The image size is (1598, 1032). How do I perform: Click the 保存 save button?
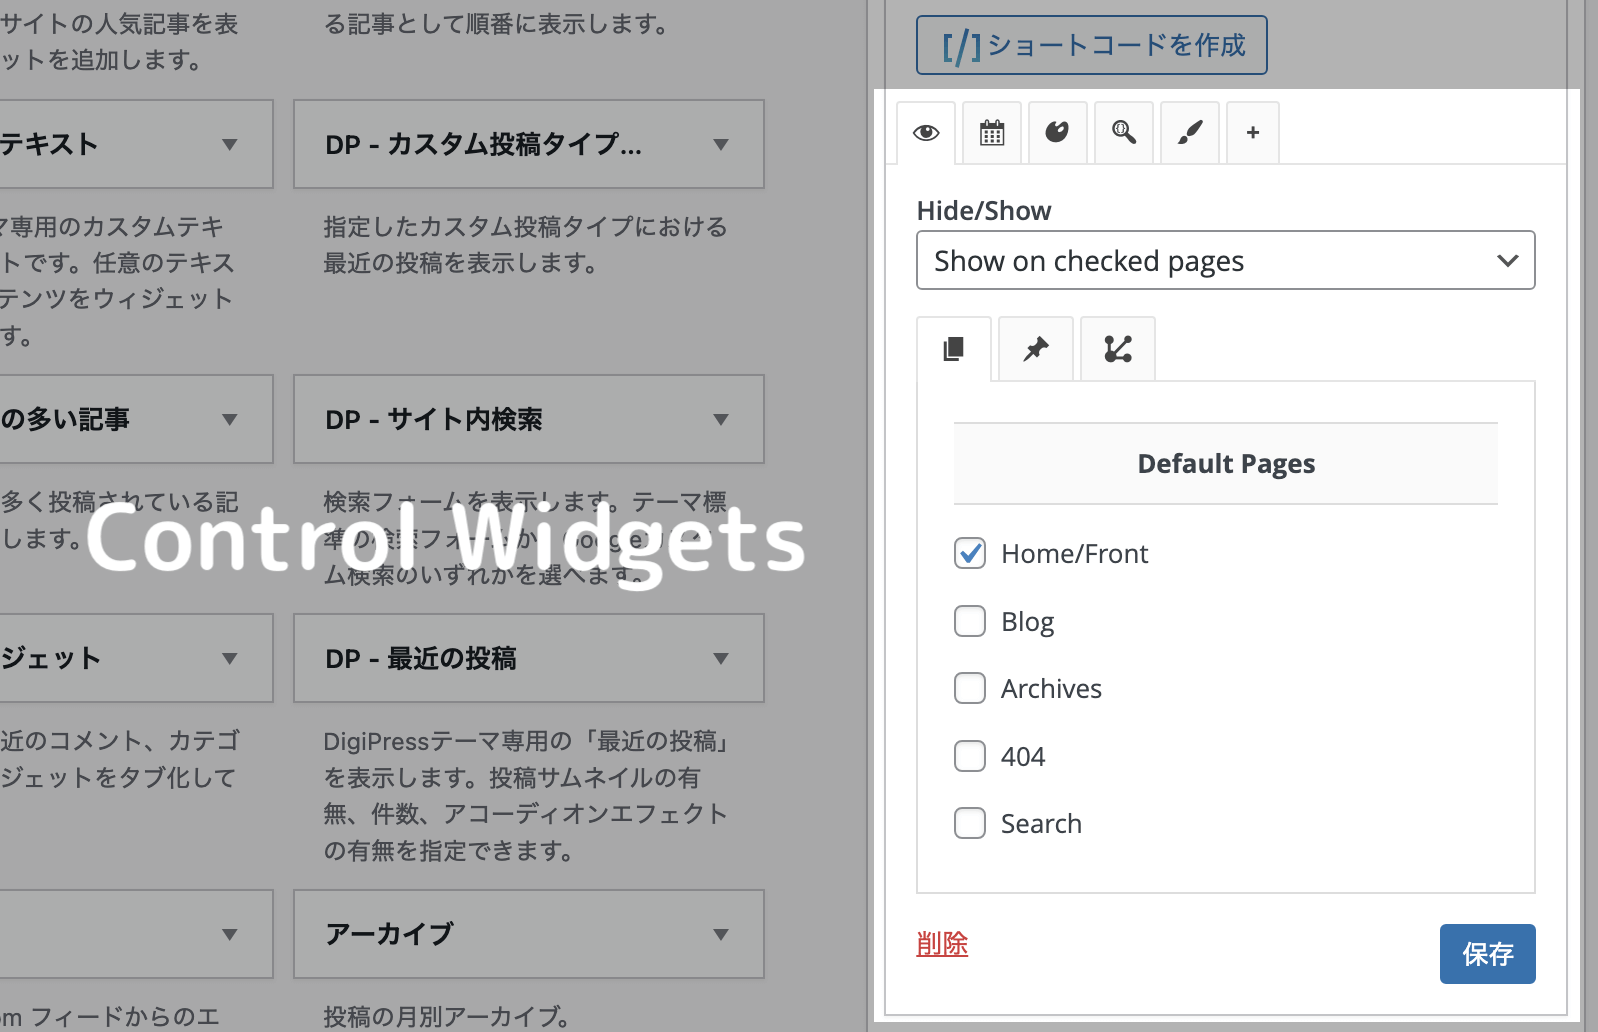tap(1488, 954)
